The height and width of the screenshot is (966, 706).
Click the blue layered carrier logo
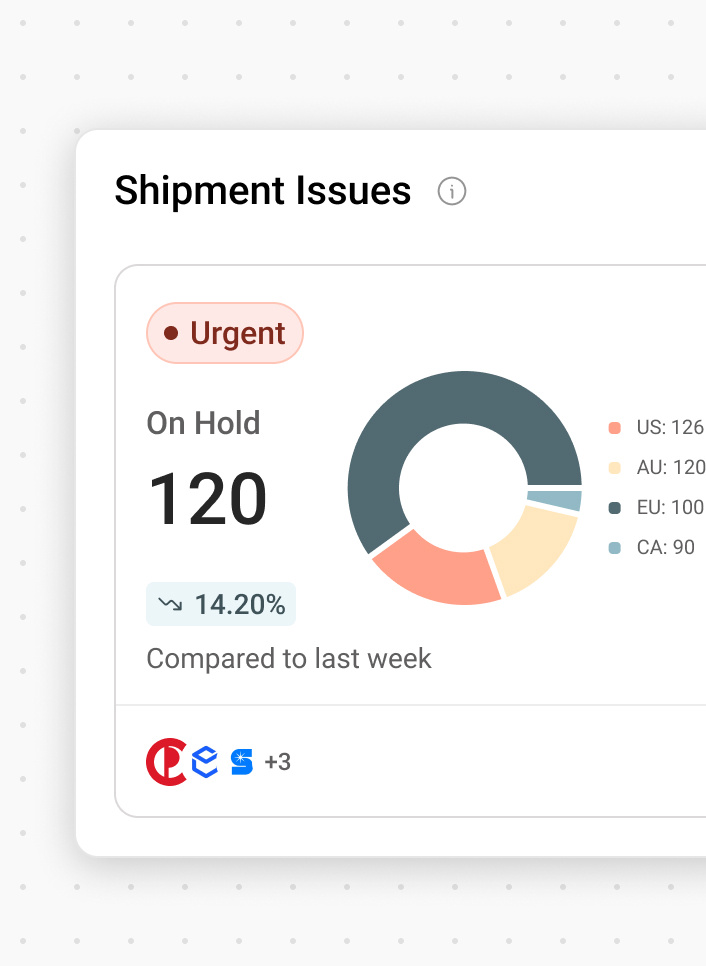click(205, 762)
